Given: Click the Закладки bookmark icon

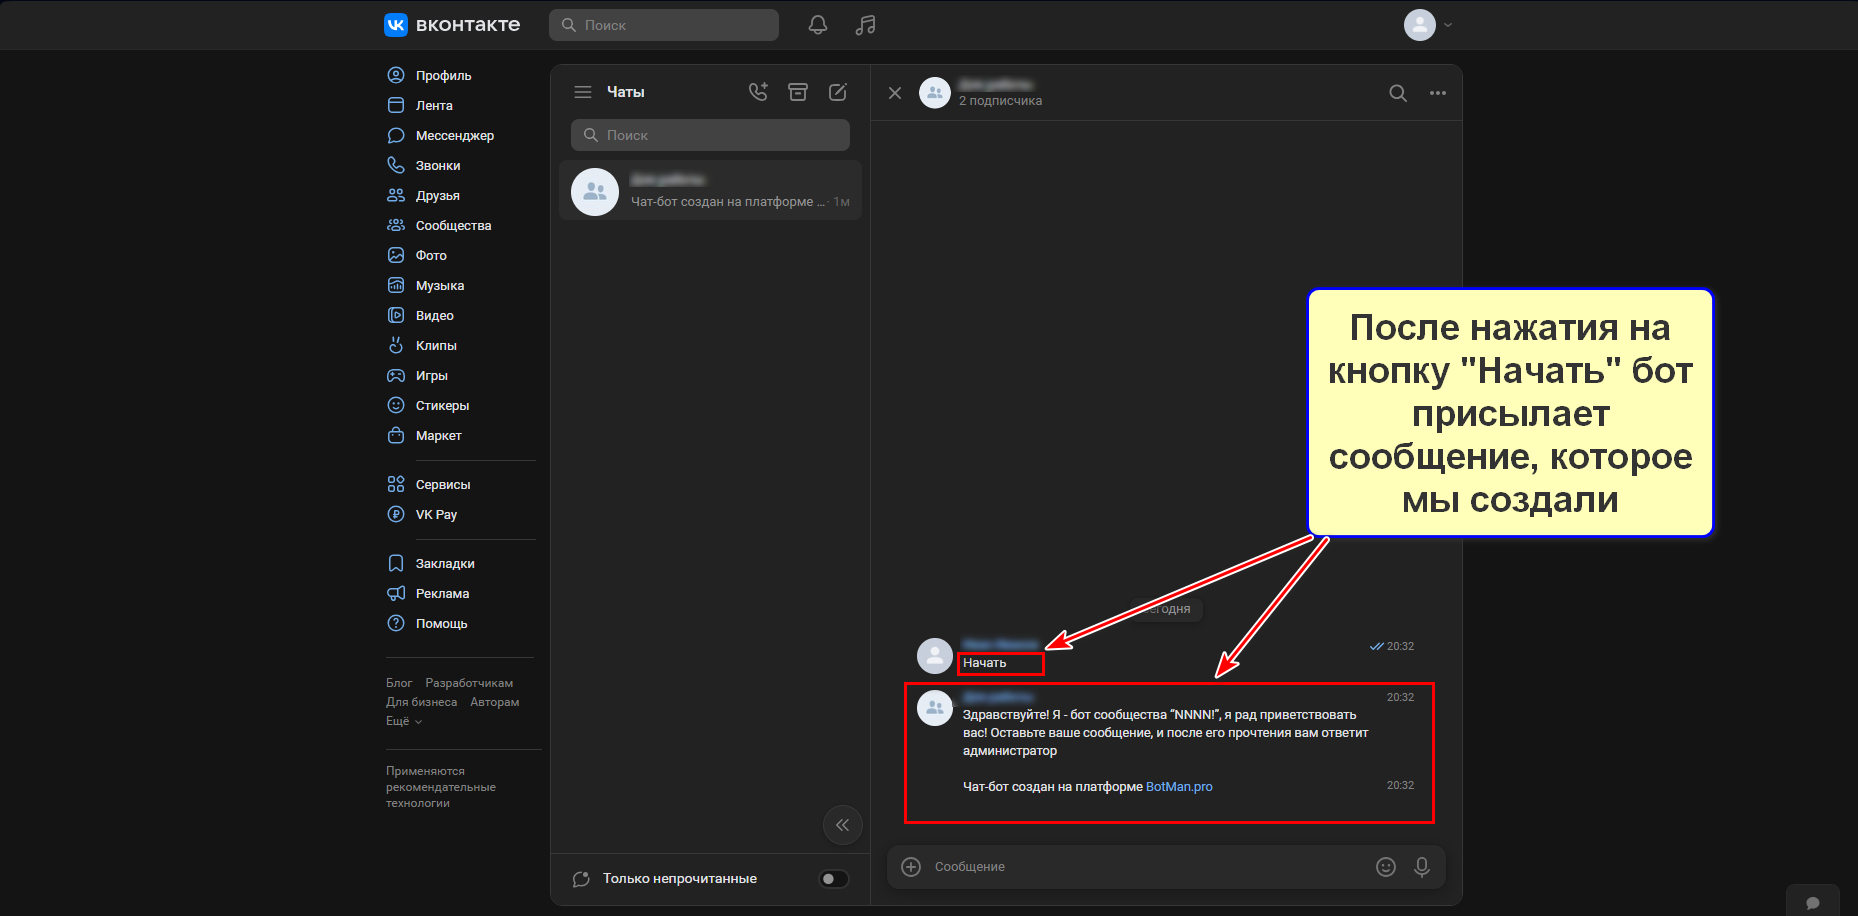Looking at the screenshot, I should 396,563.
